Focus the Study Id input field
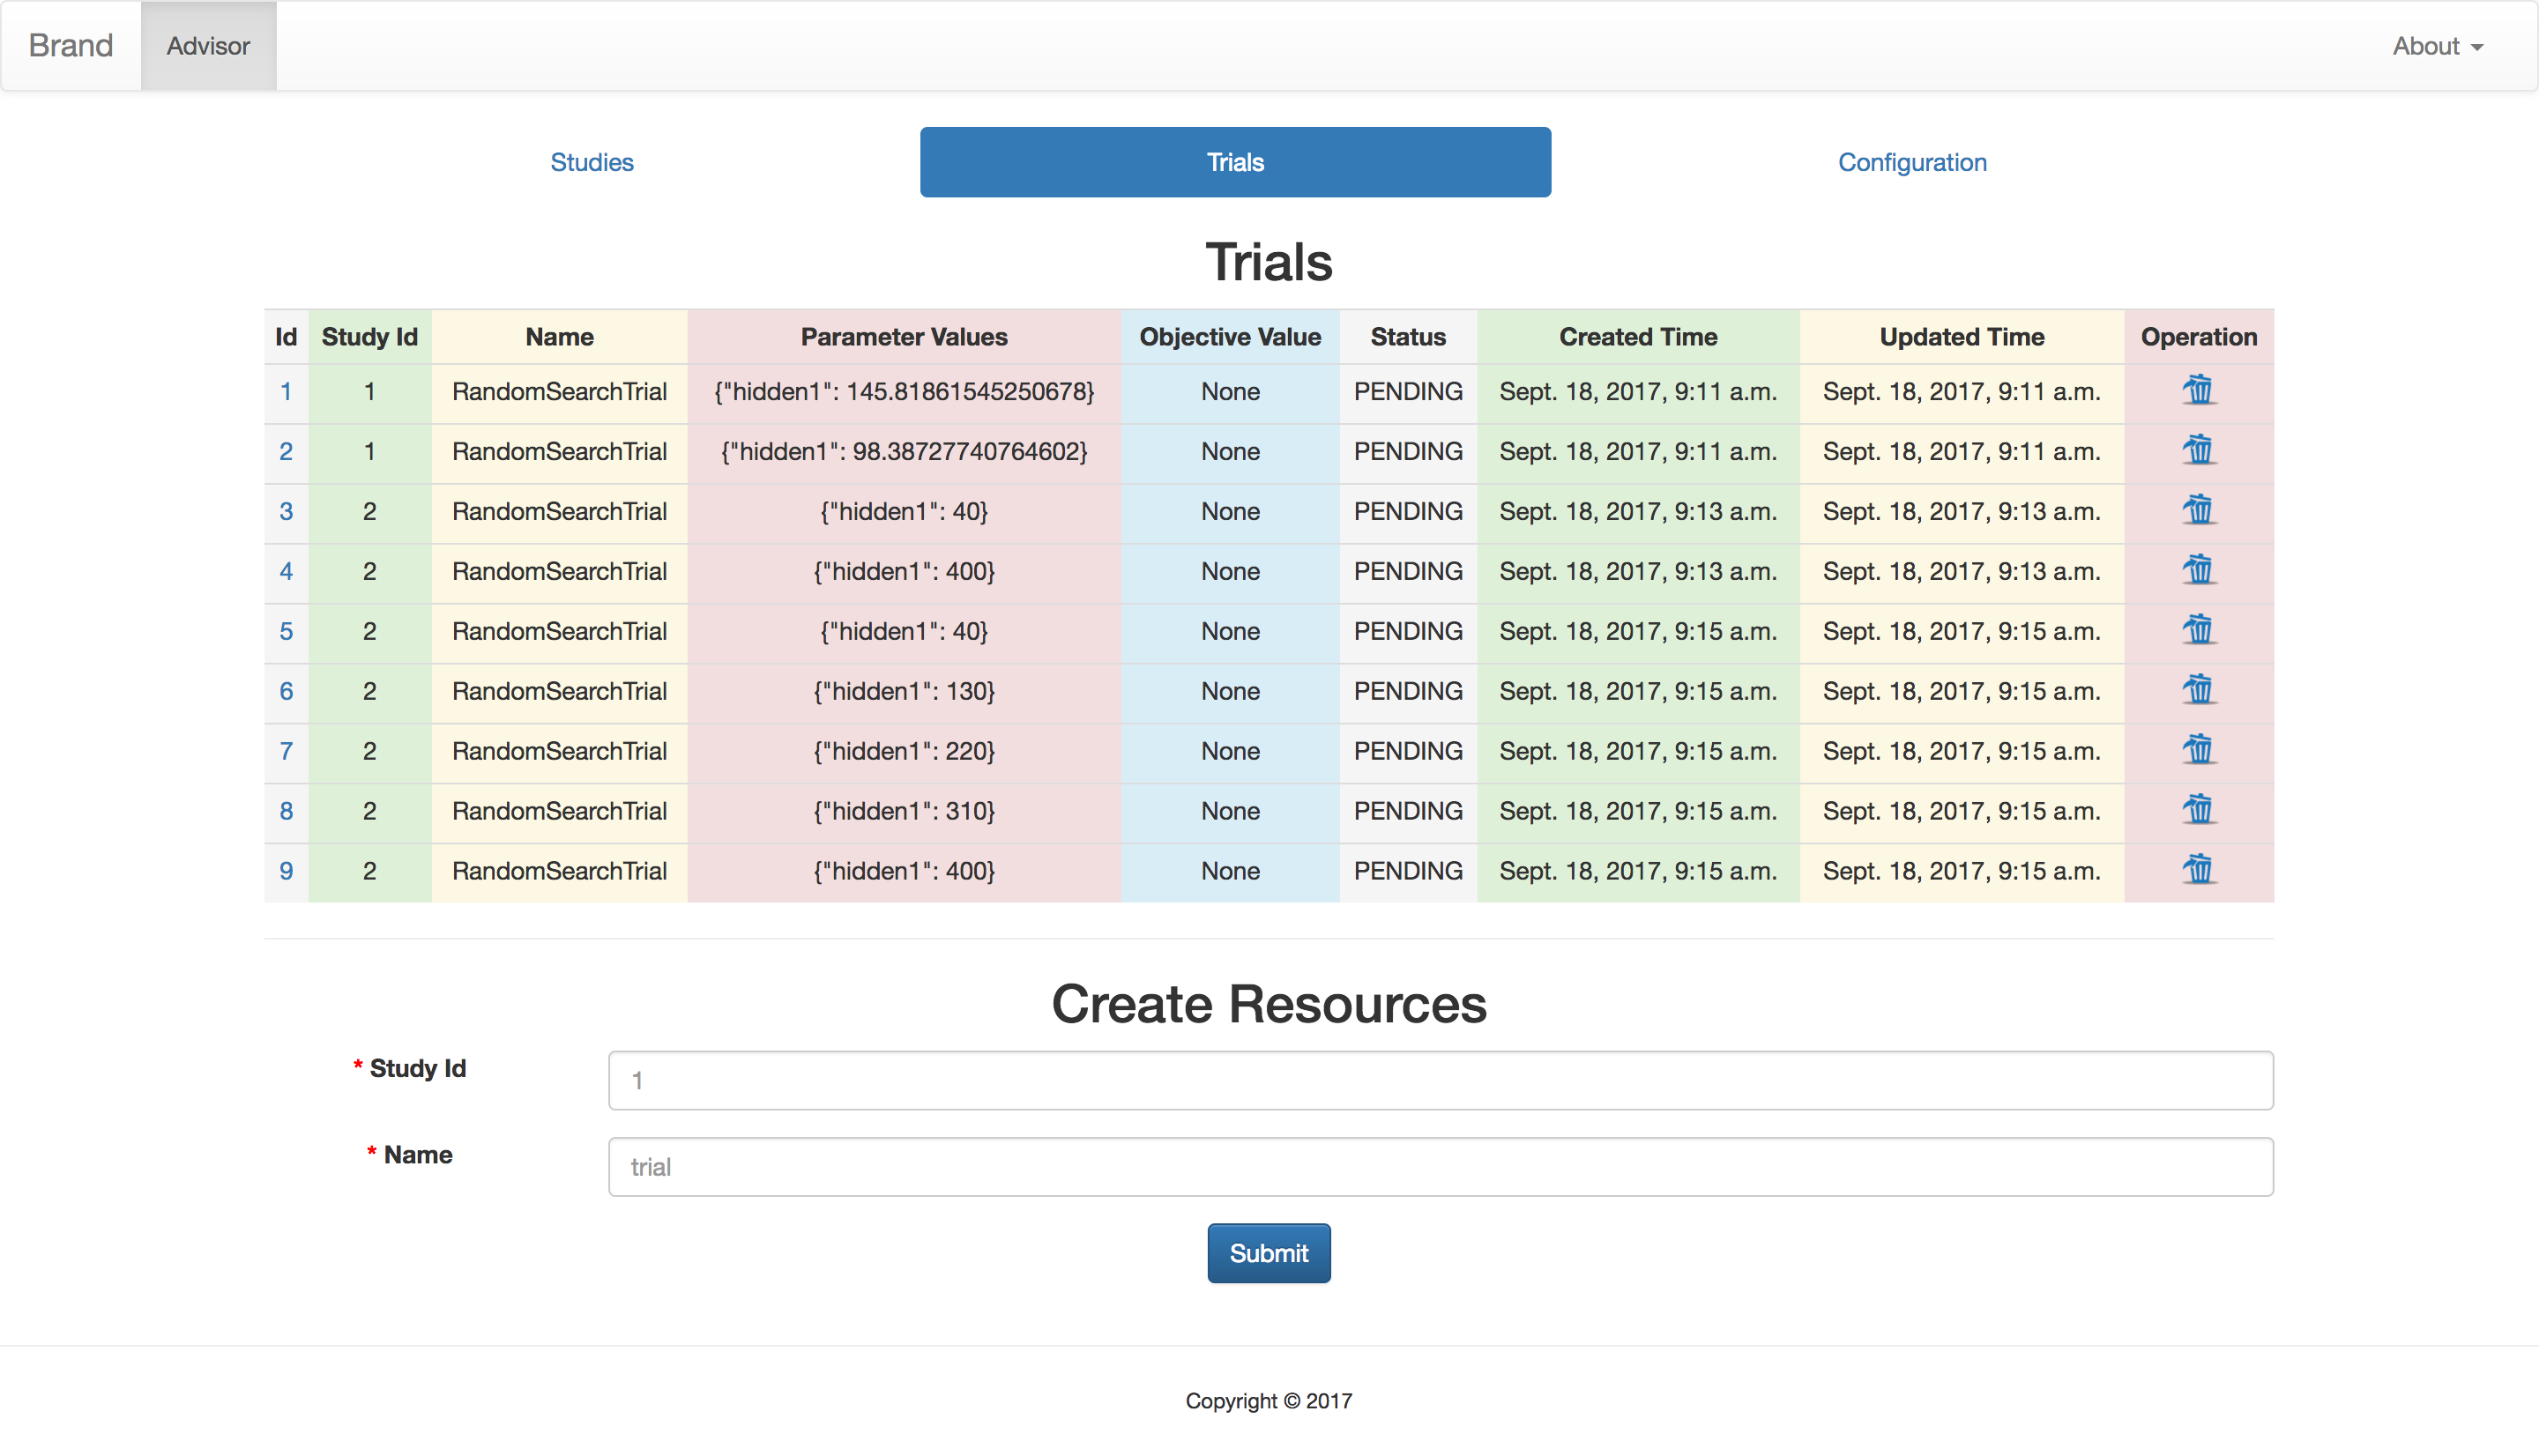Image resolution: width=2539 pixels, height=1456 pixels. pos(1440,1080)
